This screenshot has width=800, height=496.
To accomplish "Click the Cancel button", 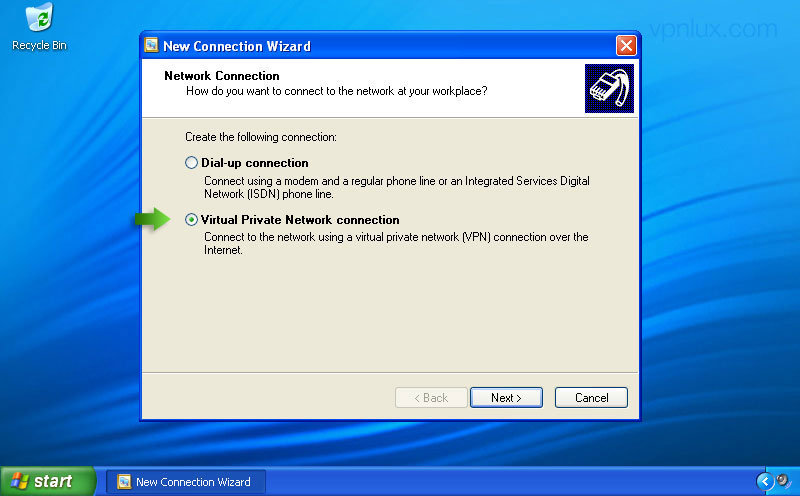I will pyautogui.click(x=591, y=398).
